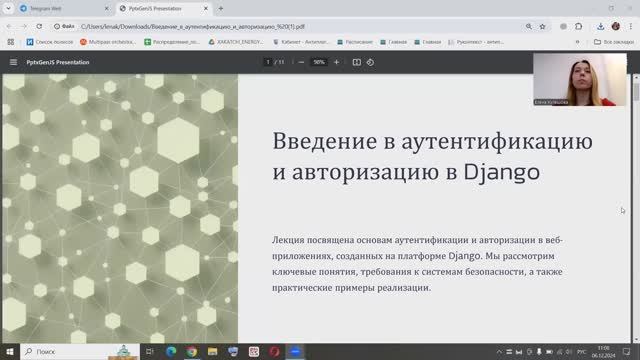Open the Распределение_по bookmark
This screenshot has width=640, height=360.
pyautogui.click(x=172, y=42)
